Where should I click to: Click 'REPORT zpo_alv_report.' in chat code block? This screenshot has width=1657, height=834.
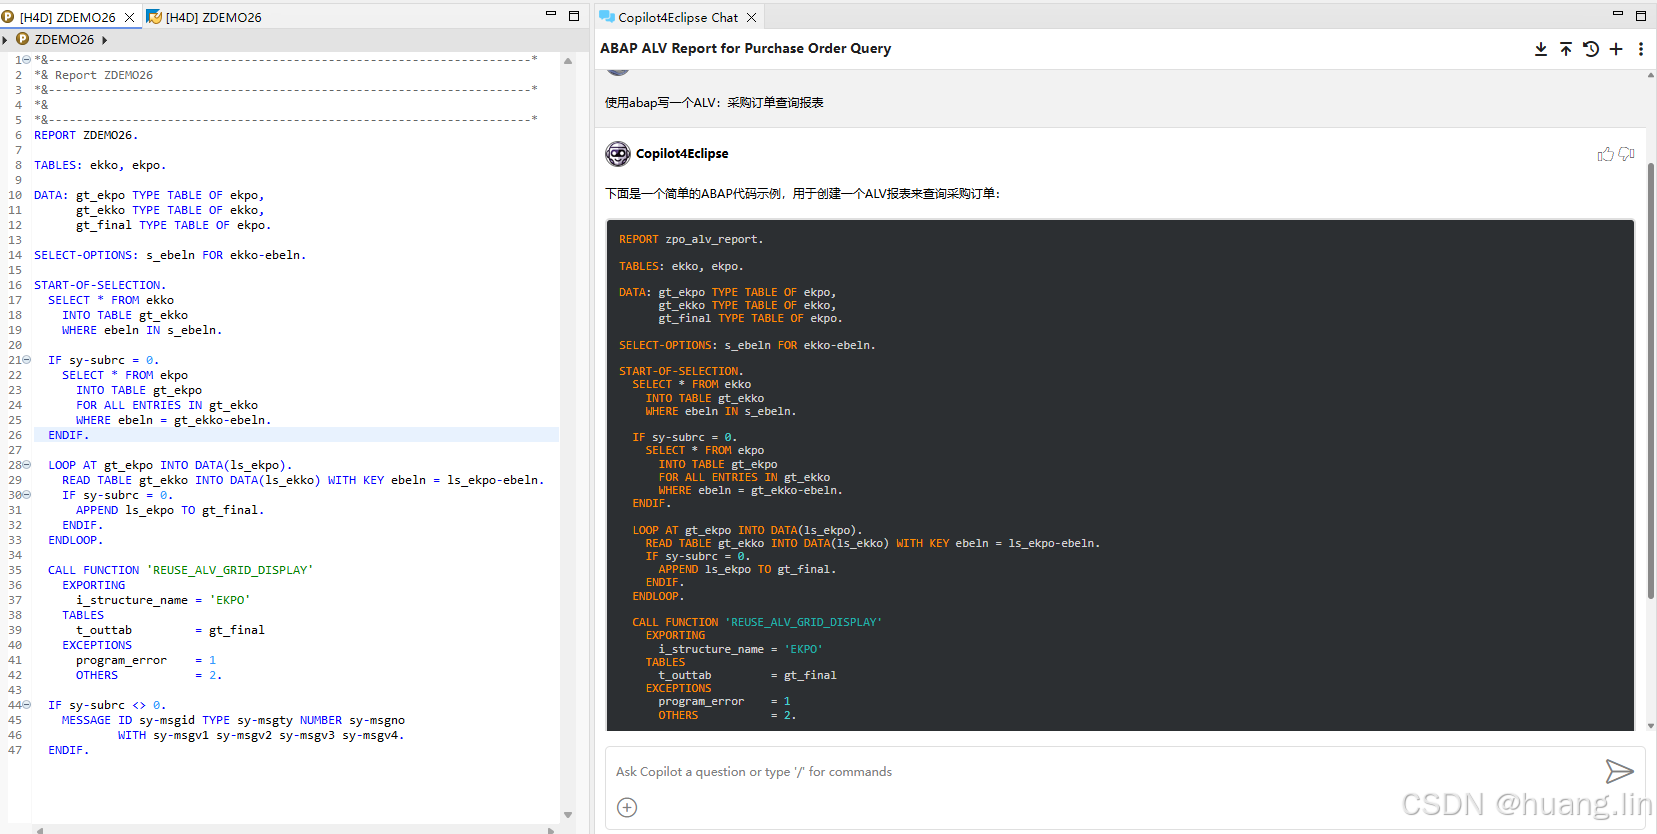(x=691, y=240)
